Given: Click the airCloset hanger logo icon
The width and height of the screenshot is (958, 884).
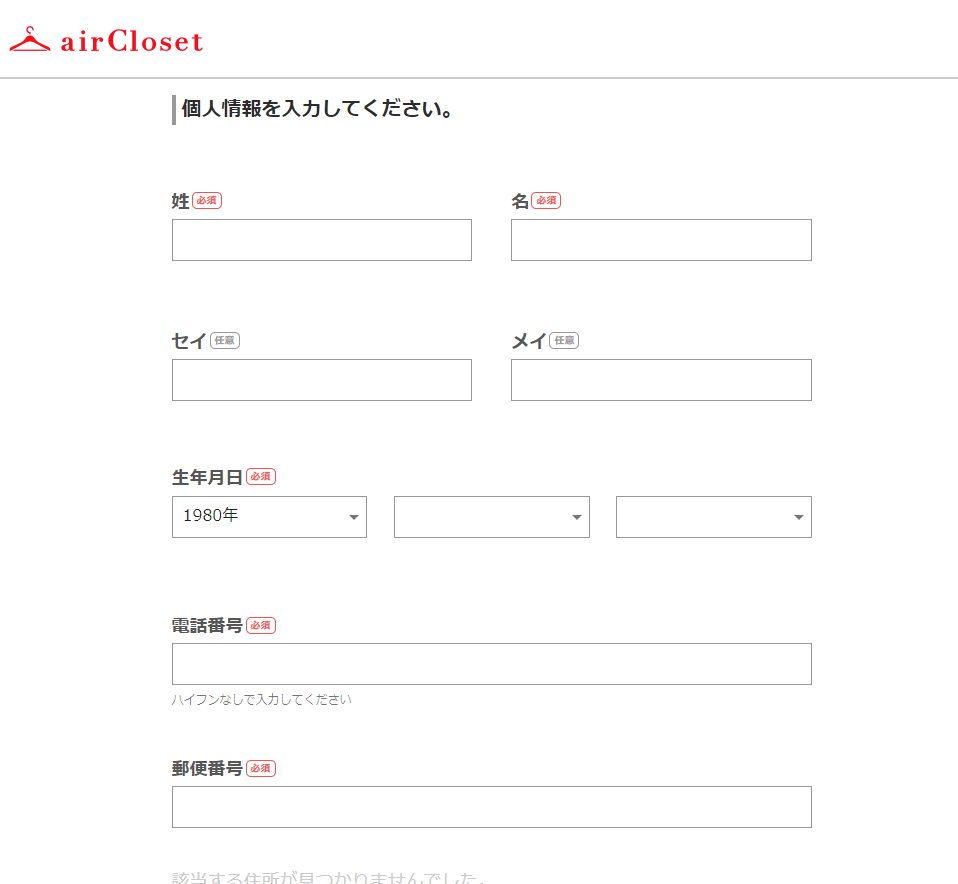Looking at the screenshot, I should coord(29,40).
